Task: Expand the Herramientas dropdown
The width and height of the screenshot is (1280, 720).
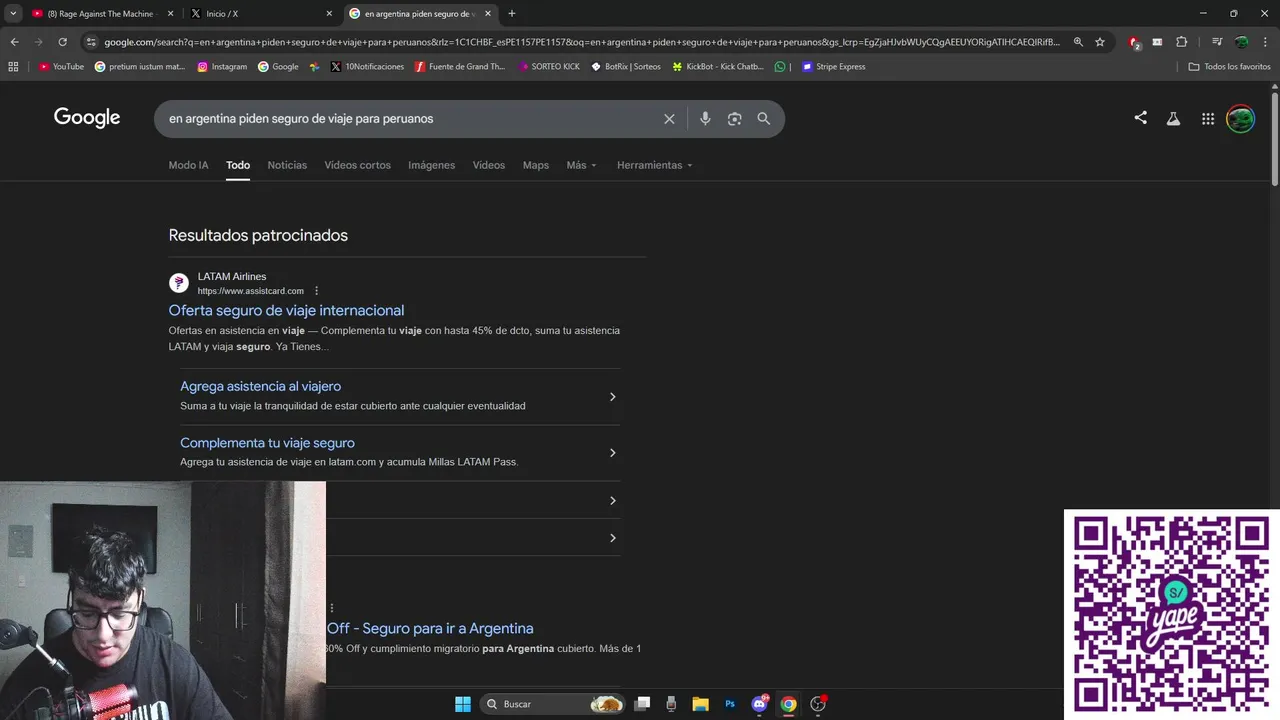Action: [655, 165]
